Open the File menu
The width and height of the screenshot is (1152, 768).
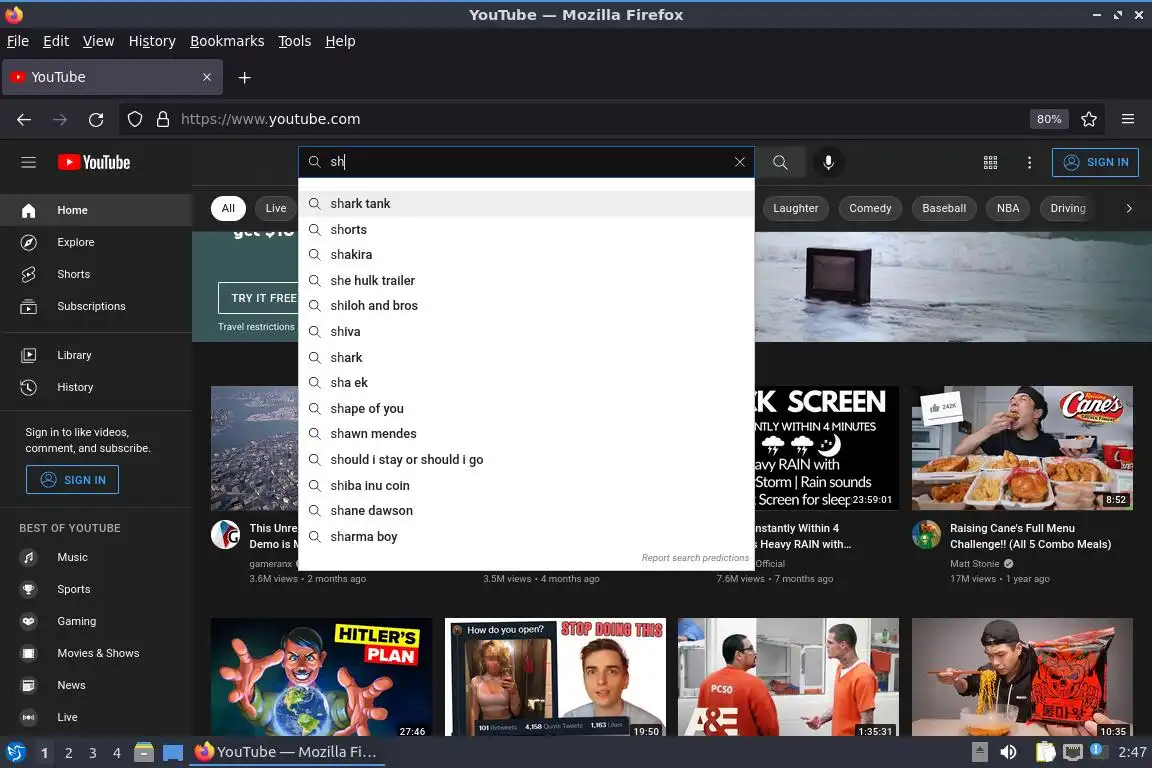[18, 41]
